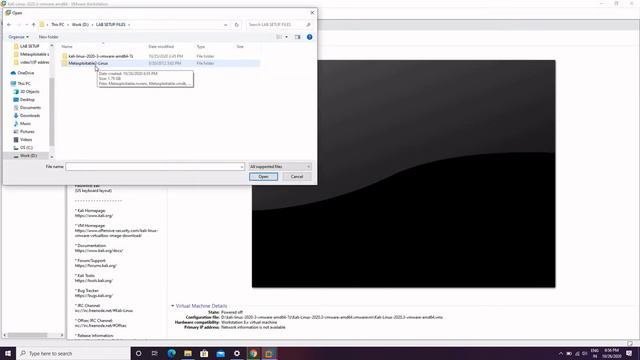Open notification center icon
This screenshot has height=360, width=640.
[629, 353]
